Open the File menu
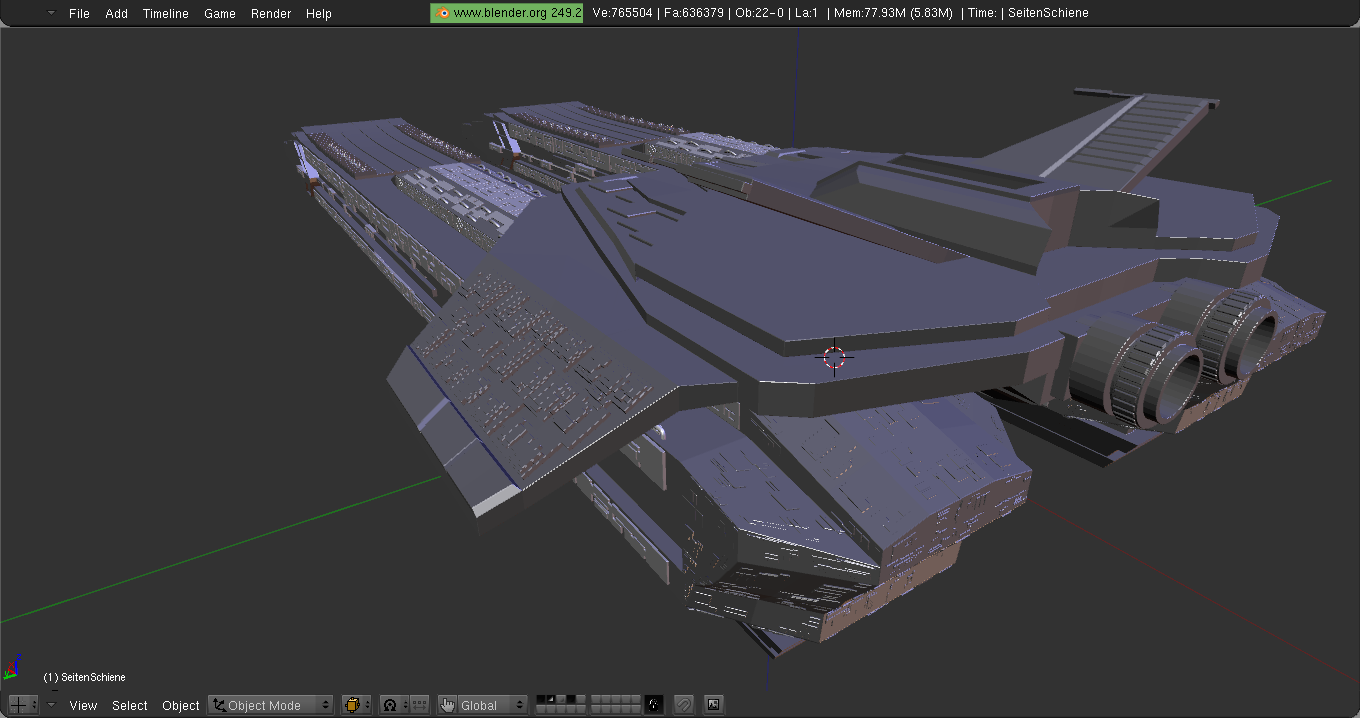This screenshot has height=718, width=1360. coord(79,13)
